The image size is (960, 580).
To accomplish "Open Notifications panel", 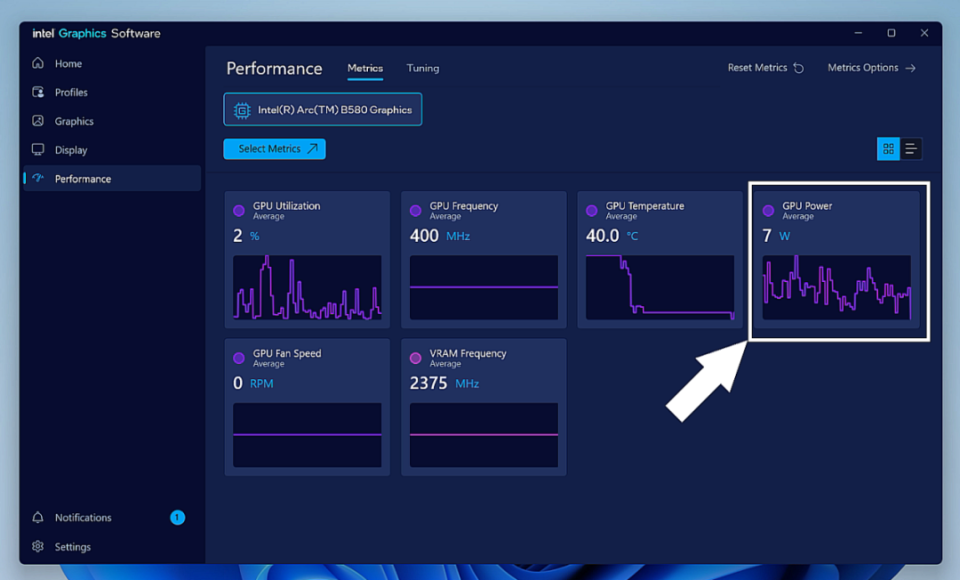I will [112, 518].
